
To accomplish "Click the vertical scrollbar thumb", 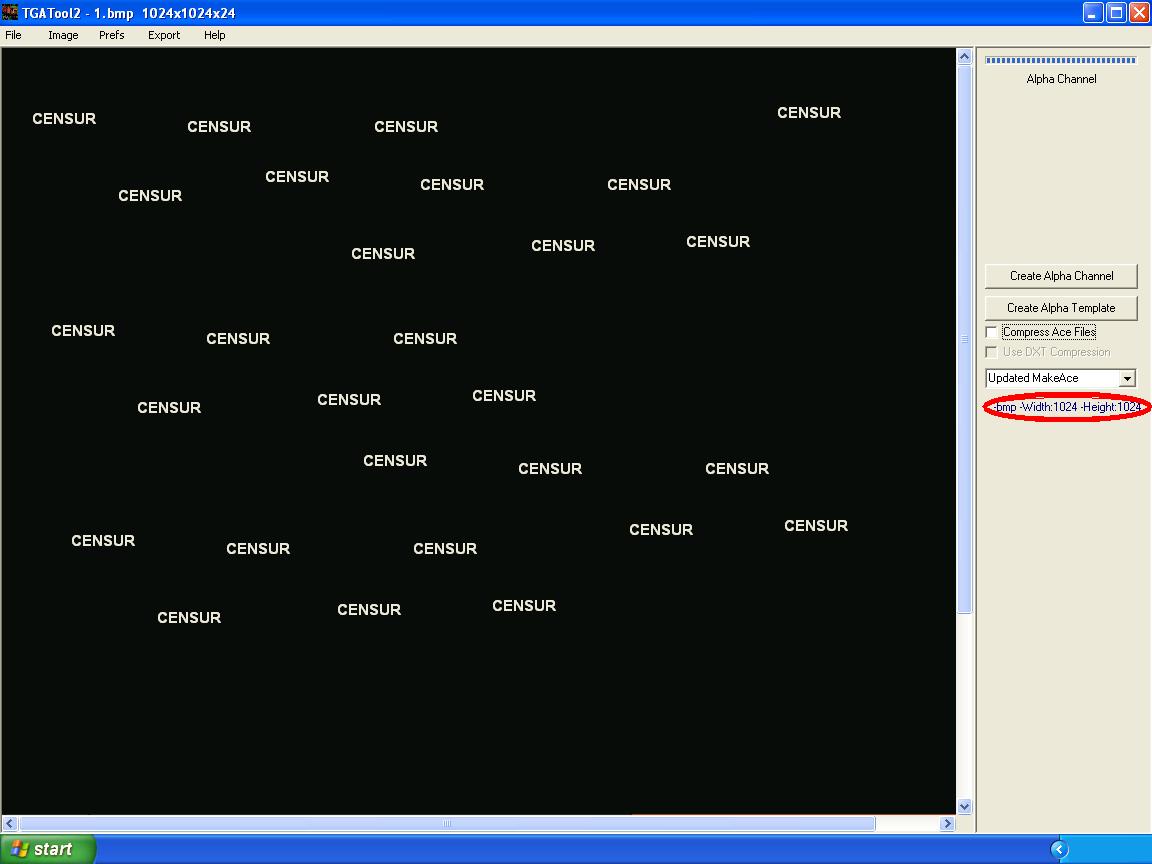I will click(x=965, y=339).
